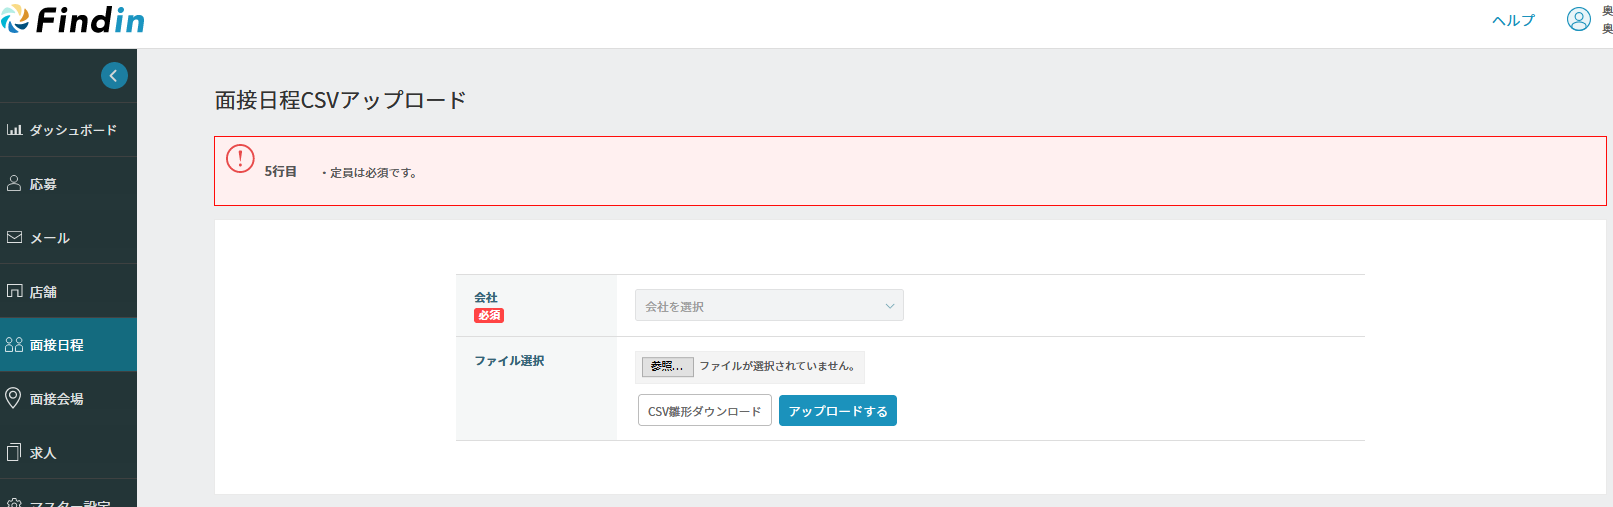The image size is (1613, 507).
Task: Click the Findin logo
Action: pos(73,20)
